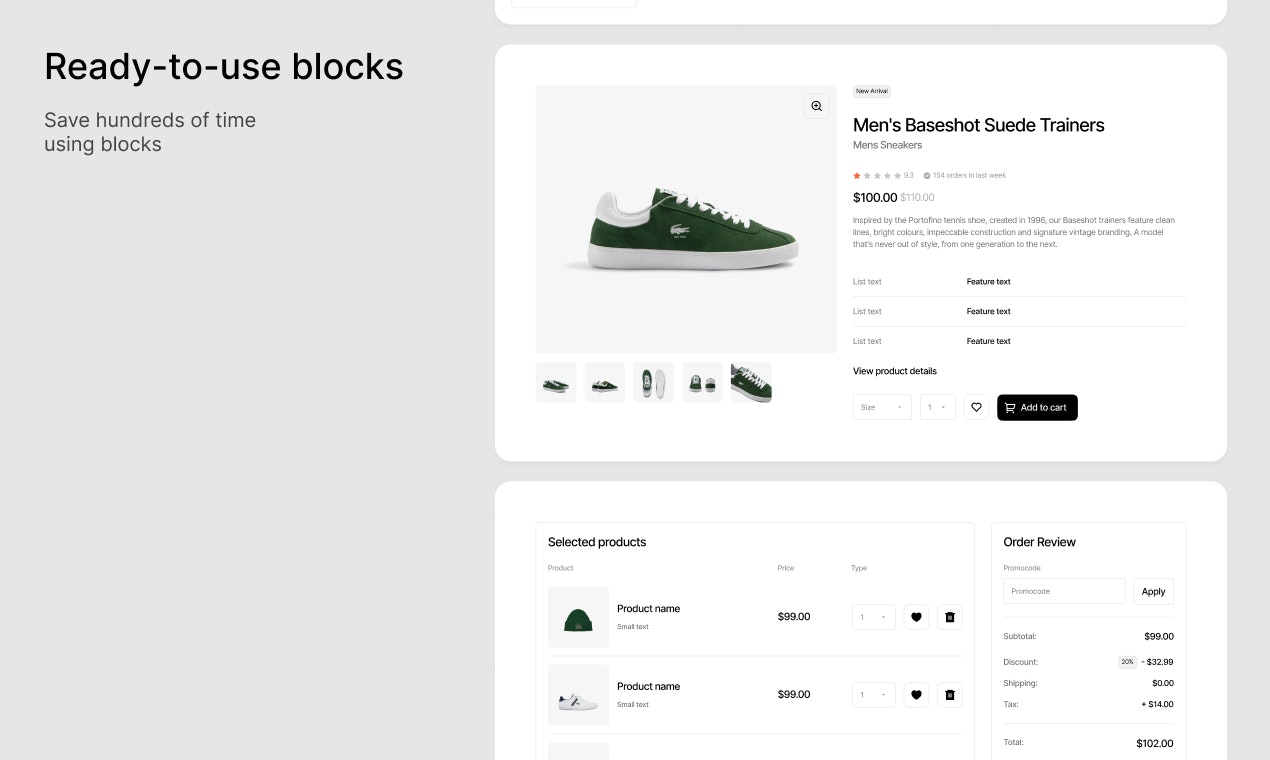Click Men's Baseshot Suede Trainers title
This screenshot has width=1270, height=760.
tap(979, 125)
